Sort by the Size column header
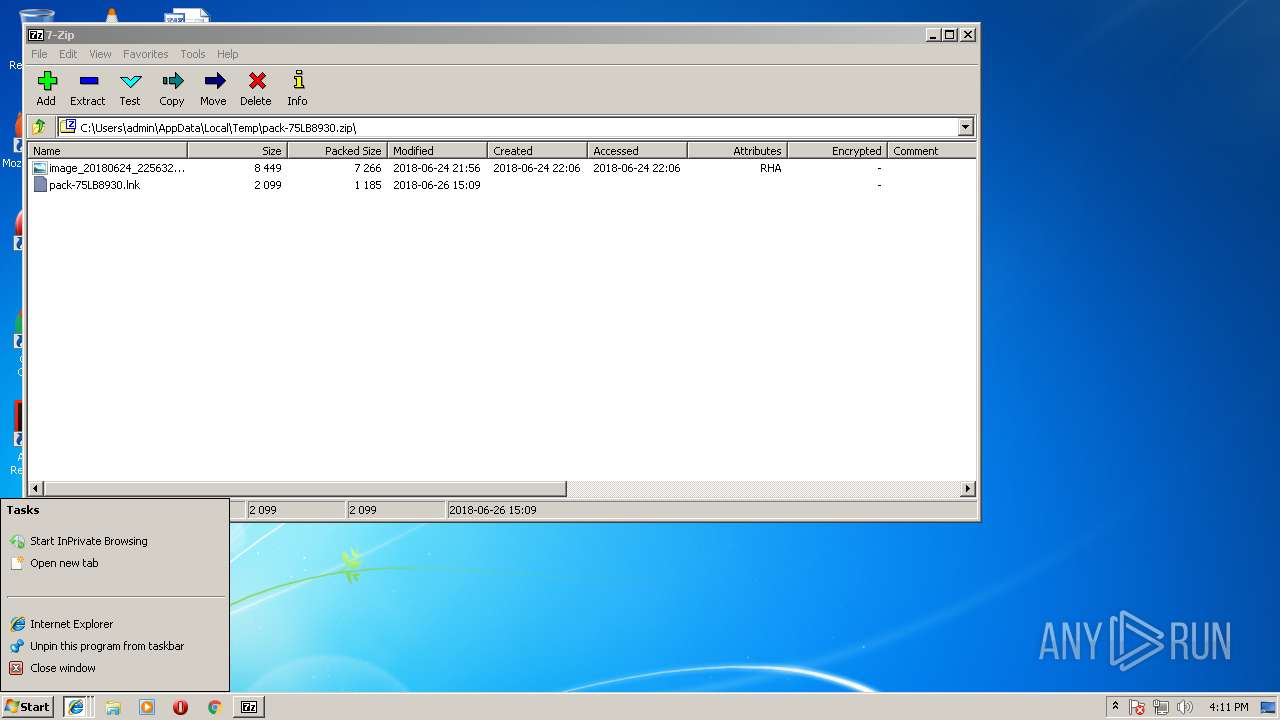This screenshot has width=1280, height=720. (237, 151)
